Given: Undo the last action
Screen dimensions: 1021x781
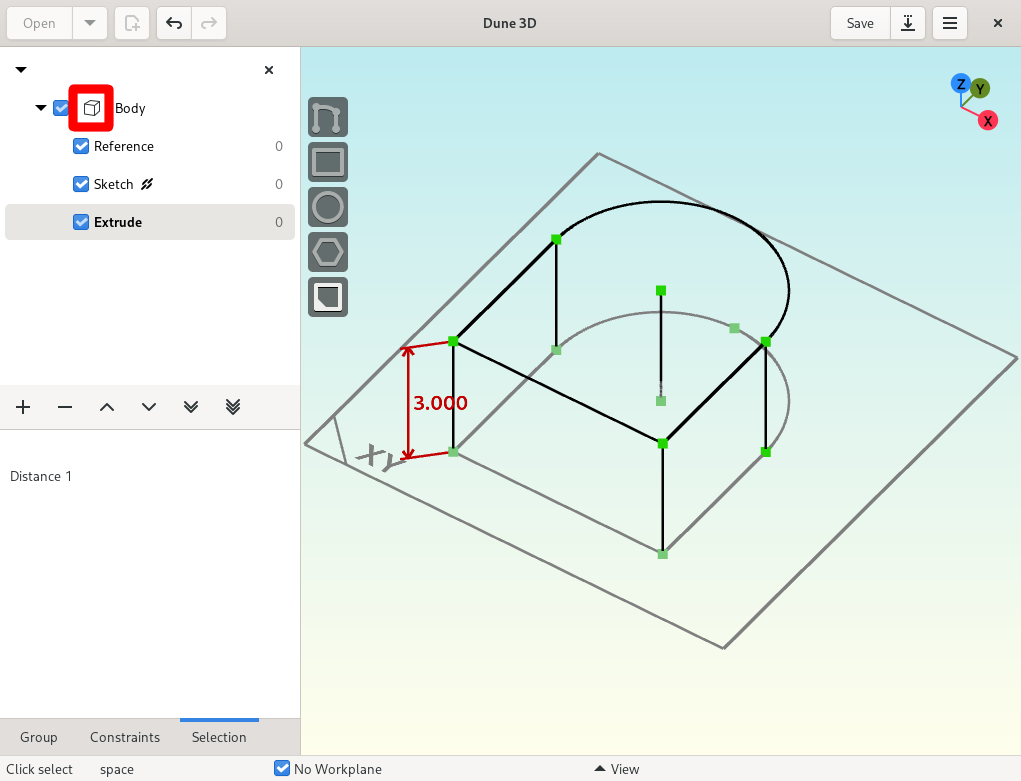Looking at the screenshot, I should [174, 23].
